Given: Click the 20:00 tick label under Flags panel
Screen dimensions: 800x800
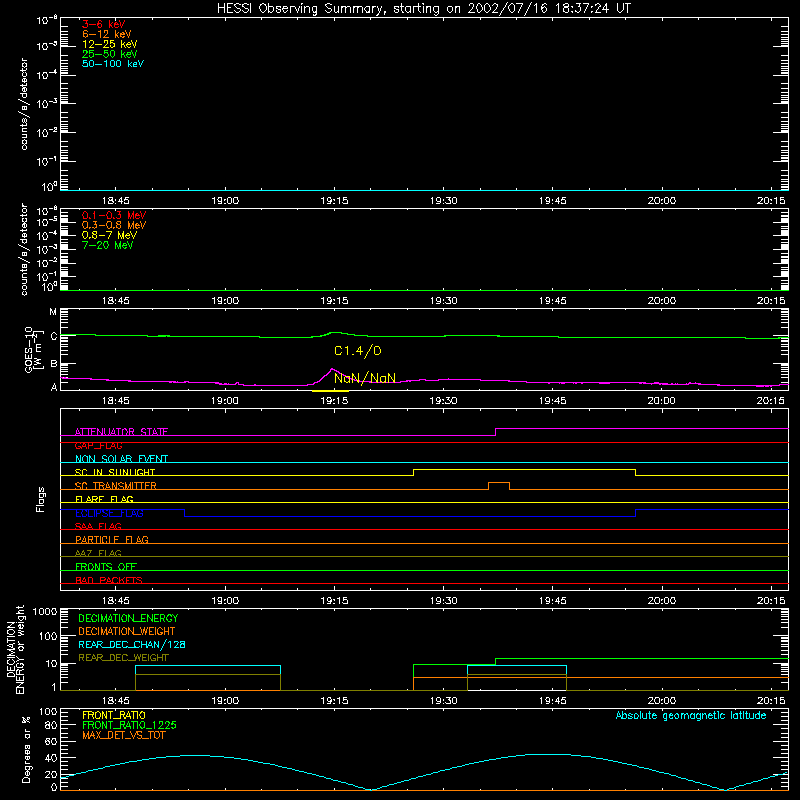Looking at the screenshot, I should pos(662,601).
